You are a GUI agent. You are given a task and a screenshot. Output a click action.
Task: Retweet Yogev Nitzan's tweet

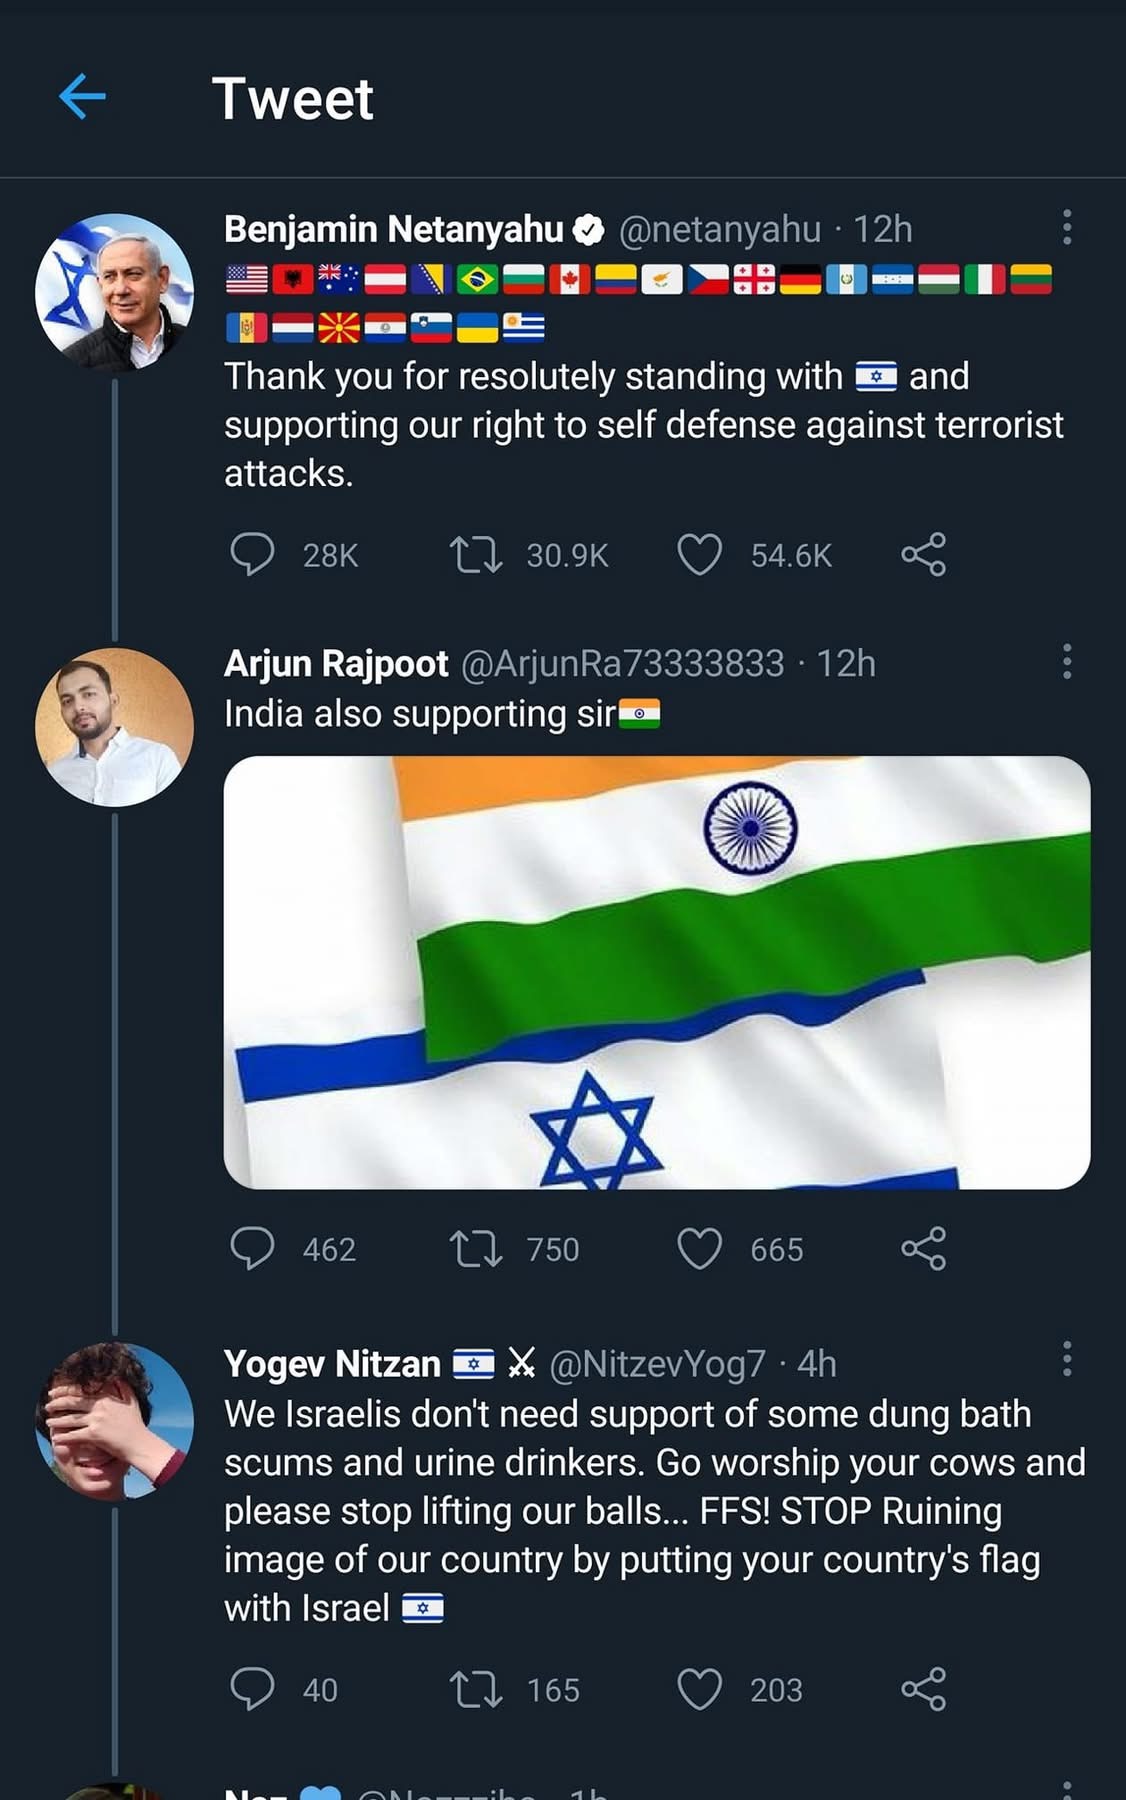click(x=476, y=1689)
